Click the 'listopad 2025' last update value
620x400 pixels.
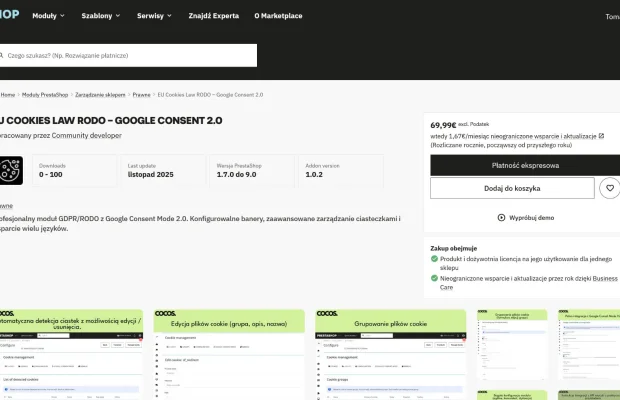(151, 175)
